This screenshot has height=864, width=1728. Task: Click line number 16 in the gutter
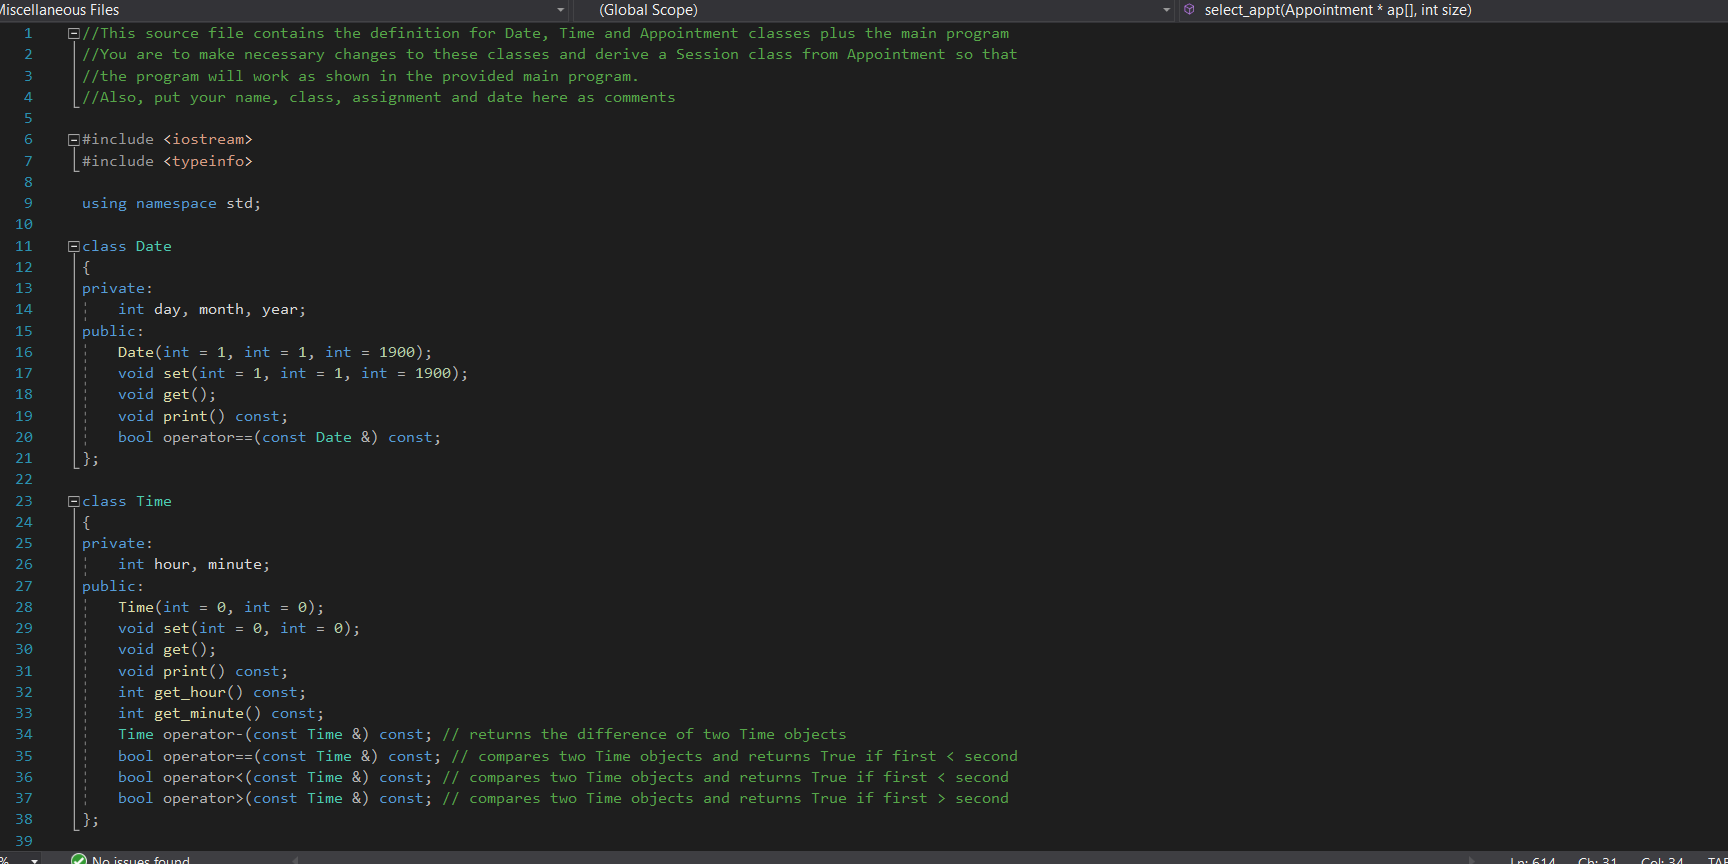[x=24, y=352]
